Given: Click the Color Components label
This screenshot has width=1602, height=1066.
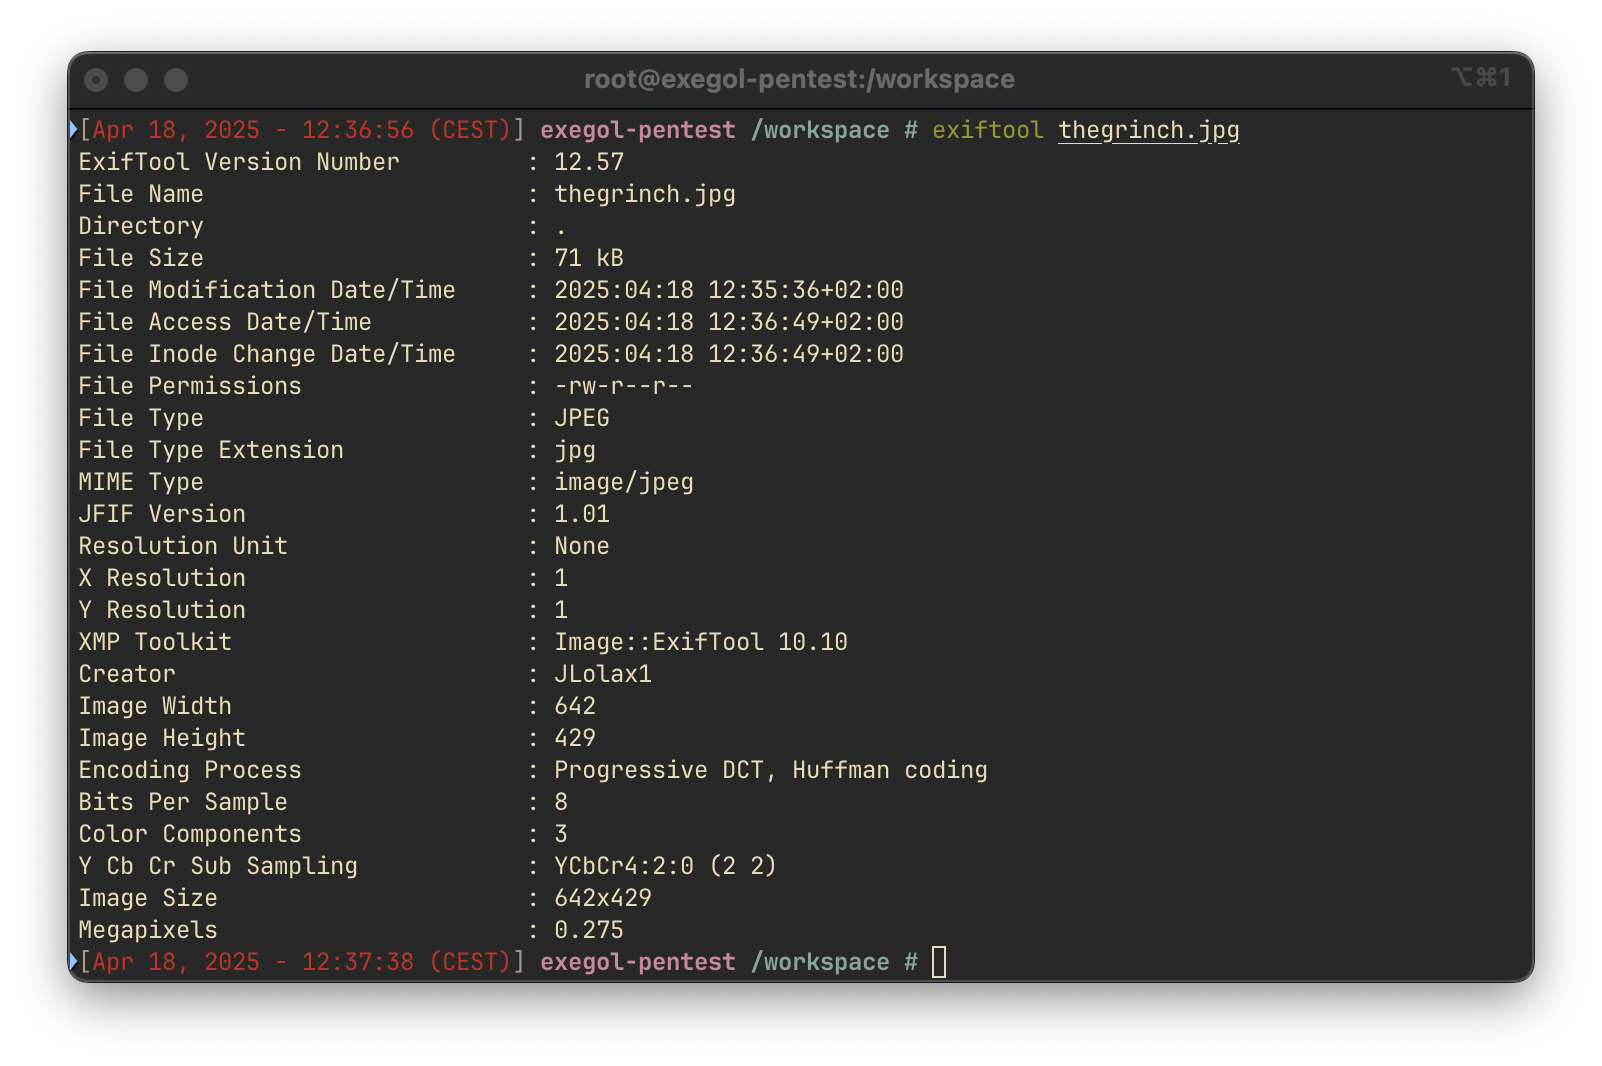Looking at the screenshot, I should (x=190, y=834).
